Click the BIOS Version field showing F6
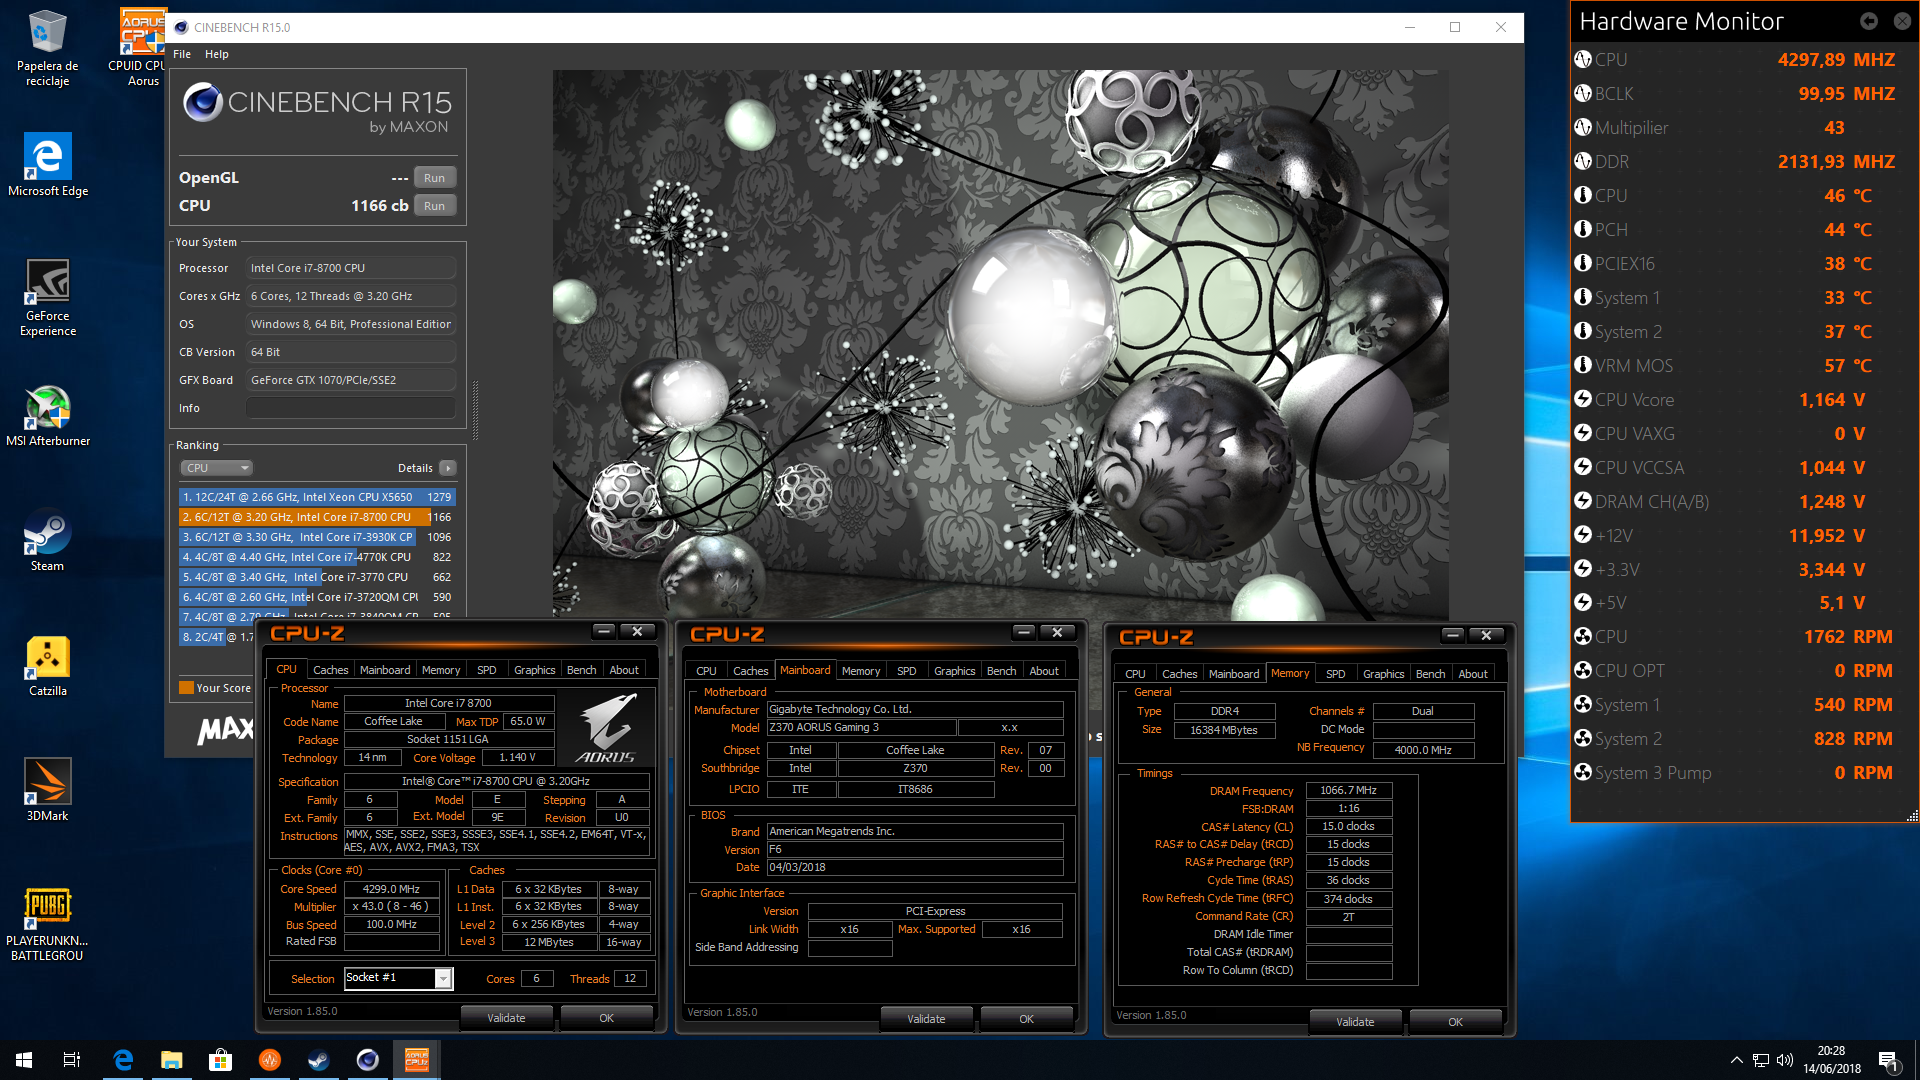This screenshot has width=1920, height=1080. click(915, 849)
